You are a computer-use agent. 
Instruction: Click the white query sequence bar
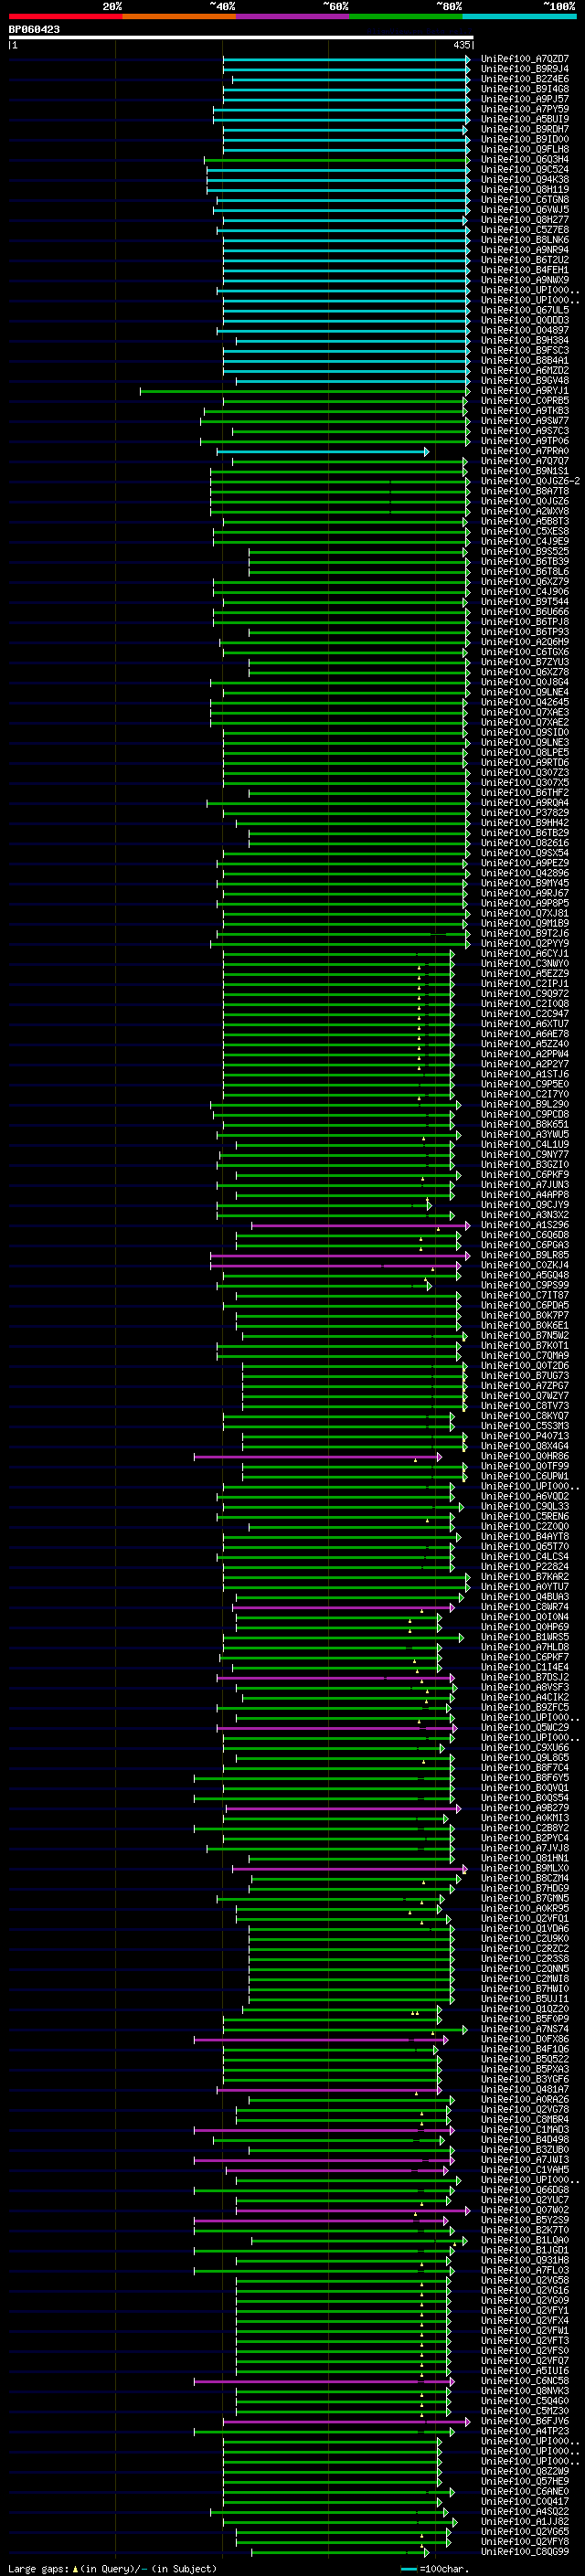(x=241, y=38)
